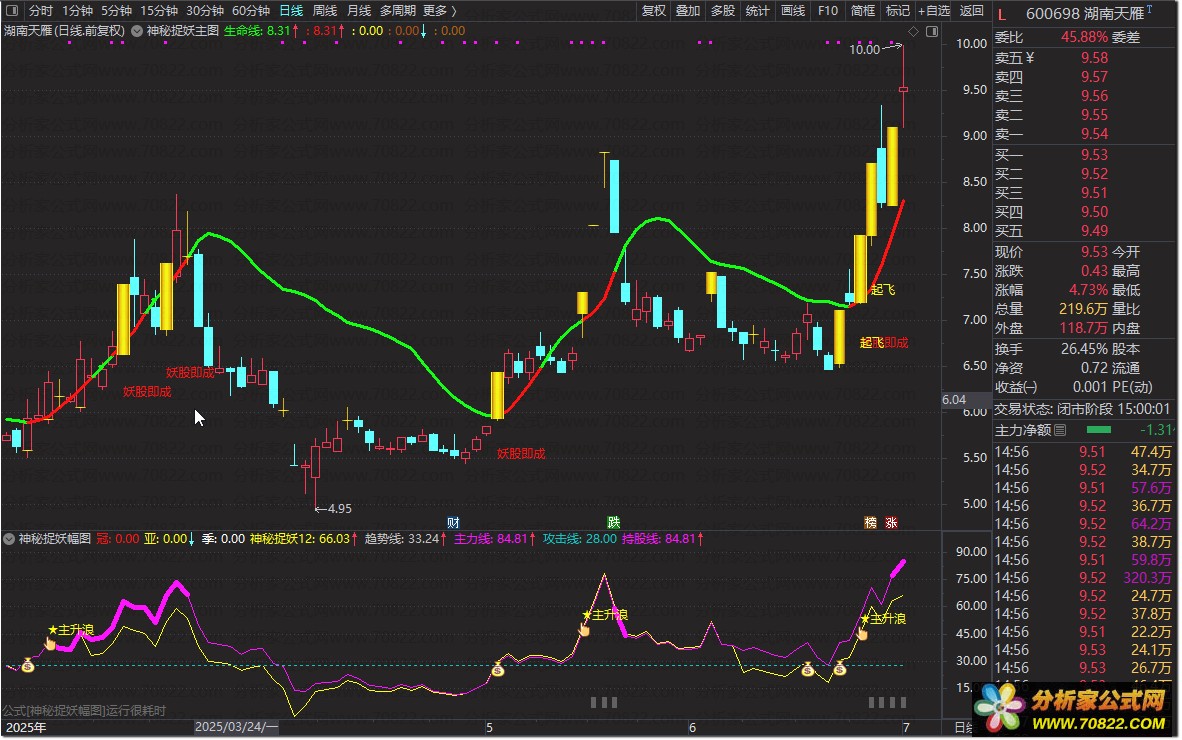Screen dimensions: 1182x740
Task: Click rightmost 主升浪 signal label
Action: [883, 619]
